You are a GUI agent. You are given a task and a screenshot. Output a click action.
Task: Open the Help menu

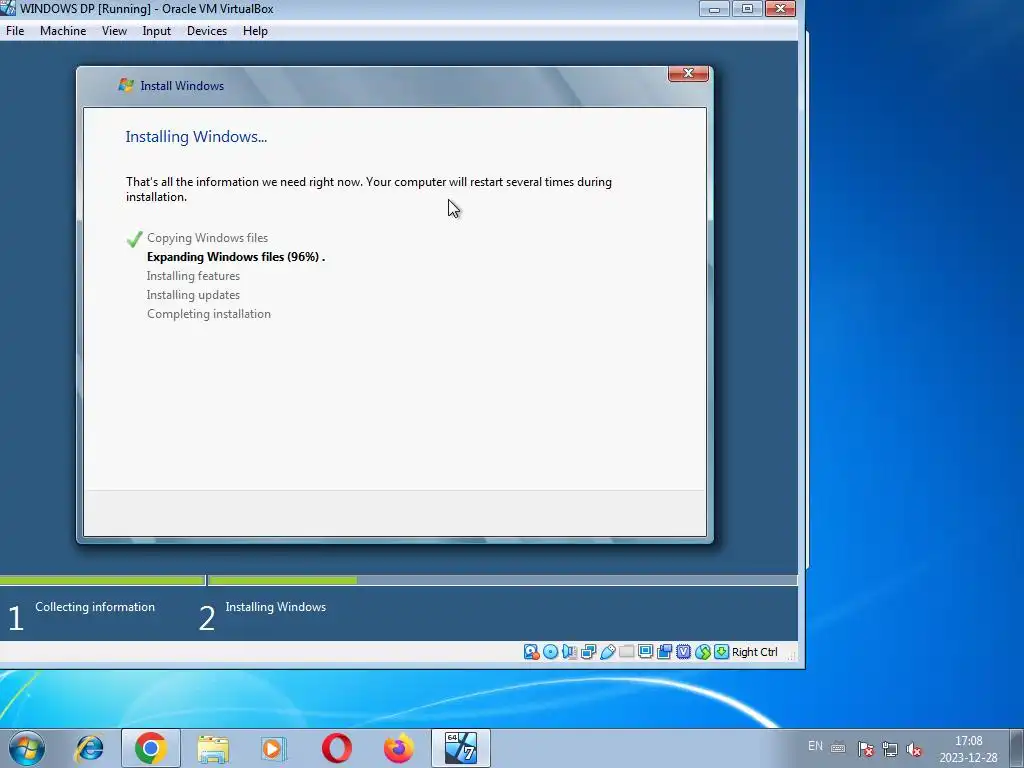[x=255, y=31]
